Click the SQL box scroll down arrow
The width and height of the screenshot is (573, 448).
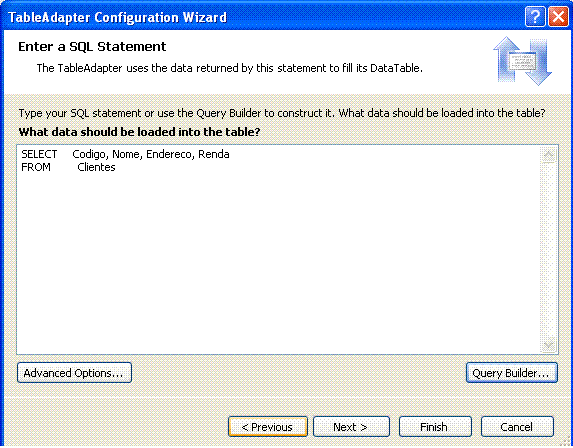(549, 345)
